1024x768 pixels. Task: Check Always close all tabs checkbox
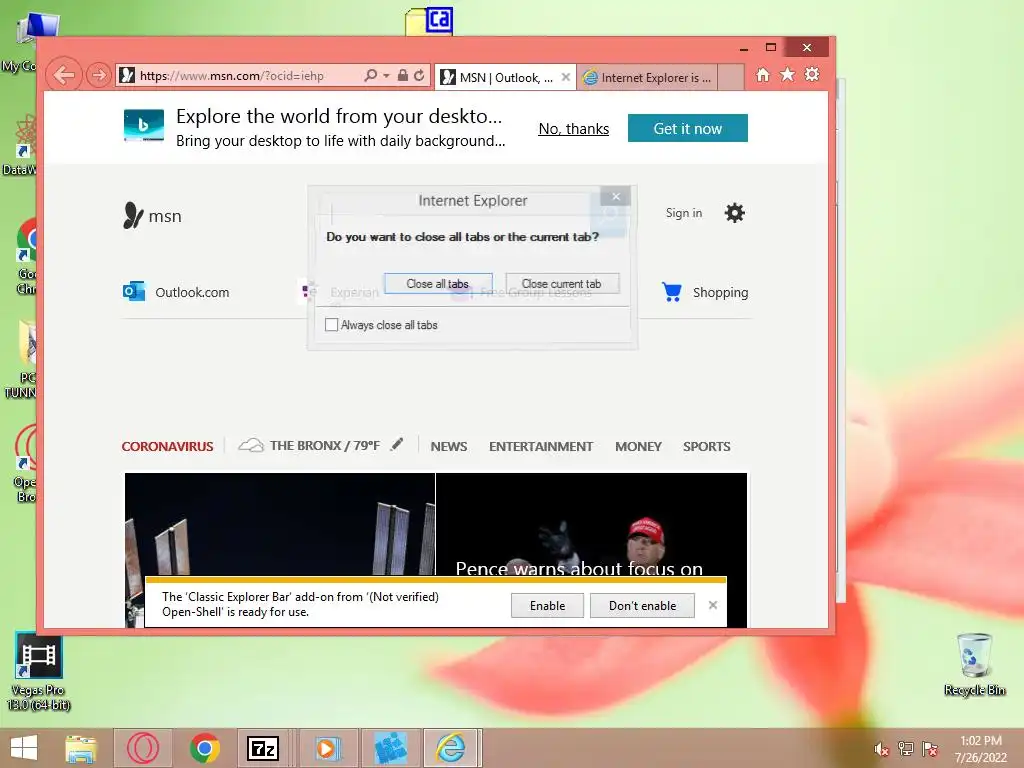click(332, 325)
